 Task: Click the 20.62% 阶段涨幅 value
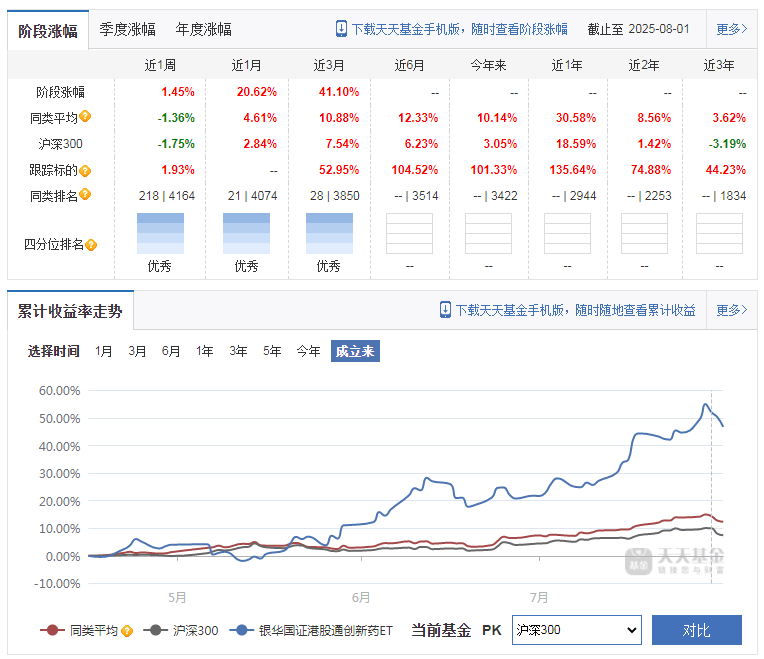257,92
